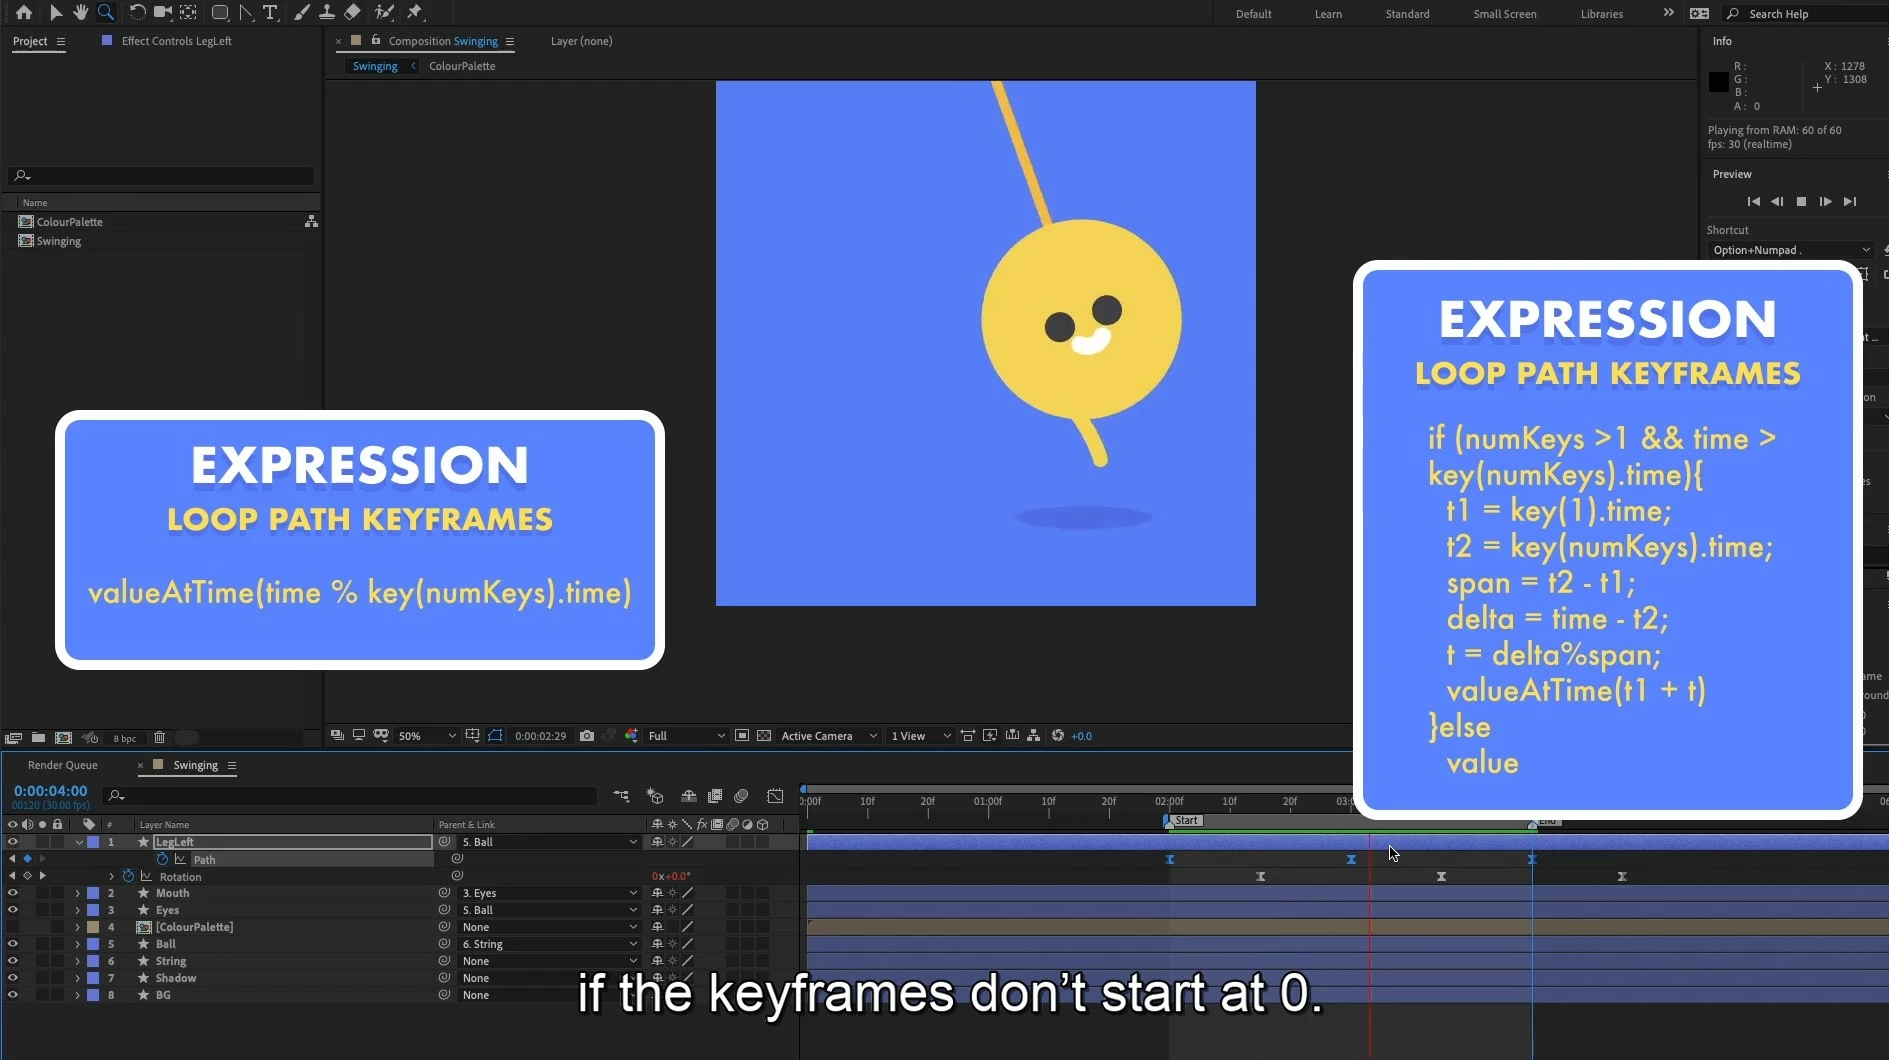Select the Rounded Rectangle shape tool
The width and height of the screenshot is (1889, 1060).
click(220, 13)
